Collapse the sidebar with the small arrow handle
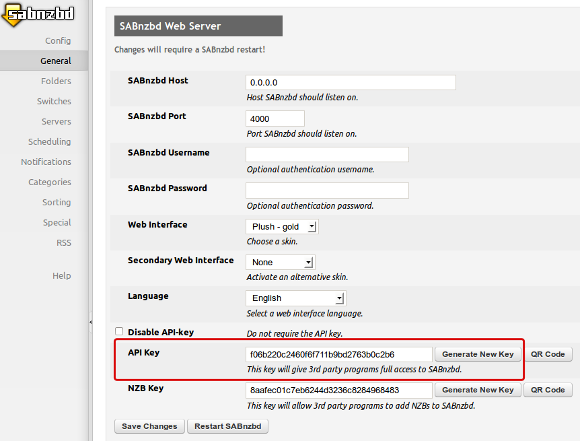 coord(91,322)
